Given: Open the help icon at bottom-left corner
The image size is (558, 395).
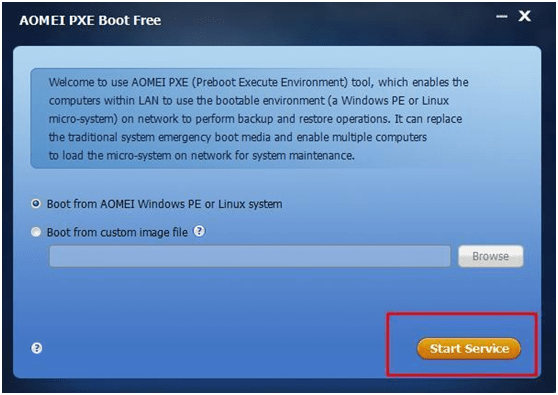Looking at the screenshot, I should click(x=37, y=348).
